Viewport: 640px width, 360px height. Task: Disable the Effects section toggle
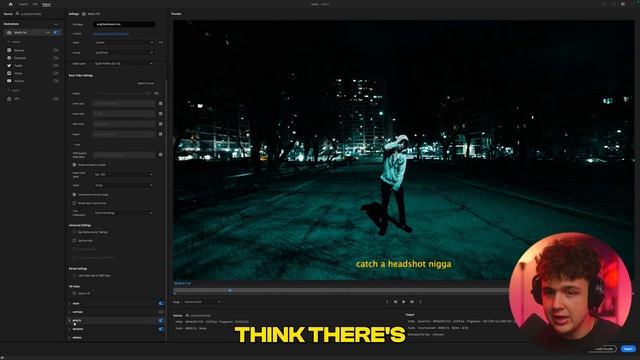pos(161,320)
